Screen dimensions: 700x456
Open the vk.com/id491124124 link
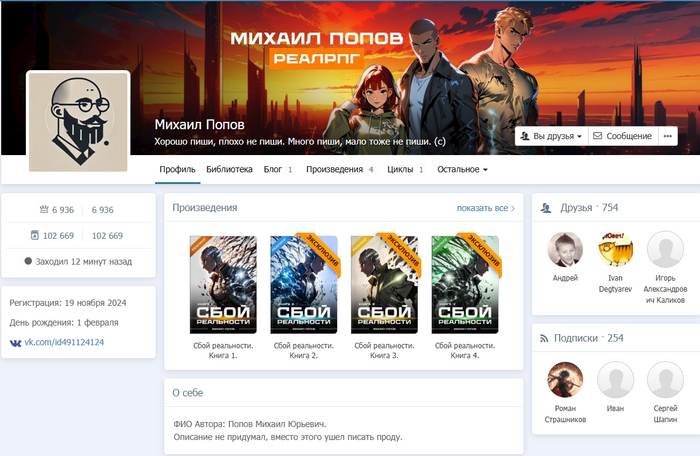click(64, 342)
